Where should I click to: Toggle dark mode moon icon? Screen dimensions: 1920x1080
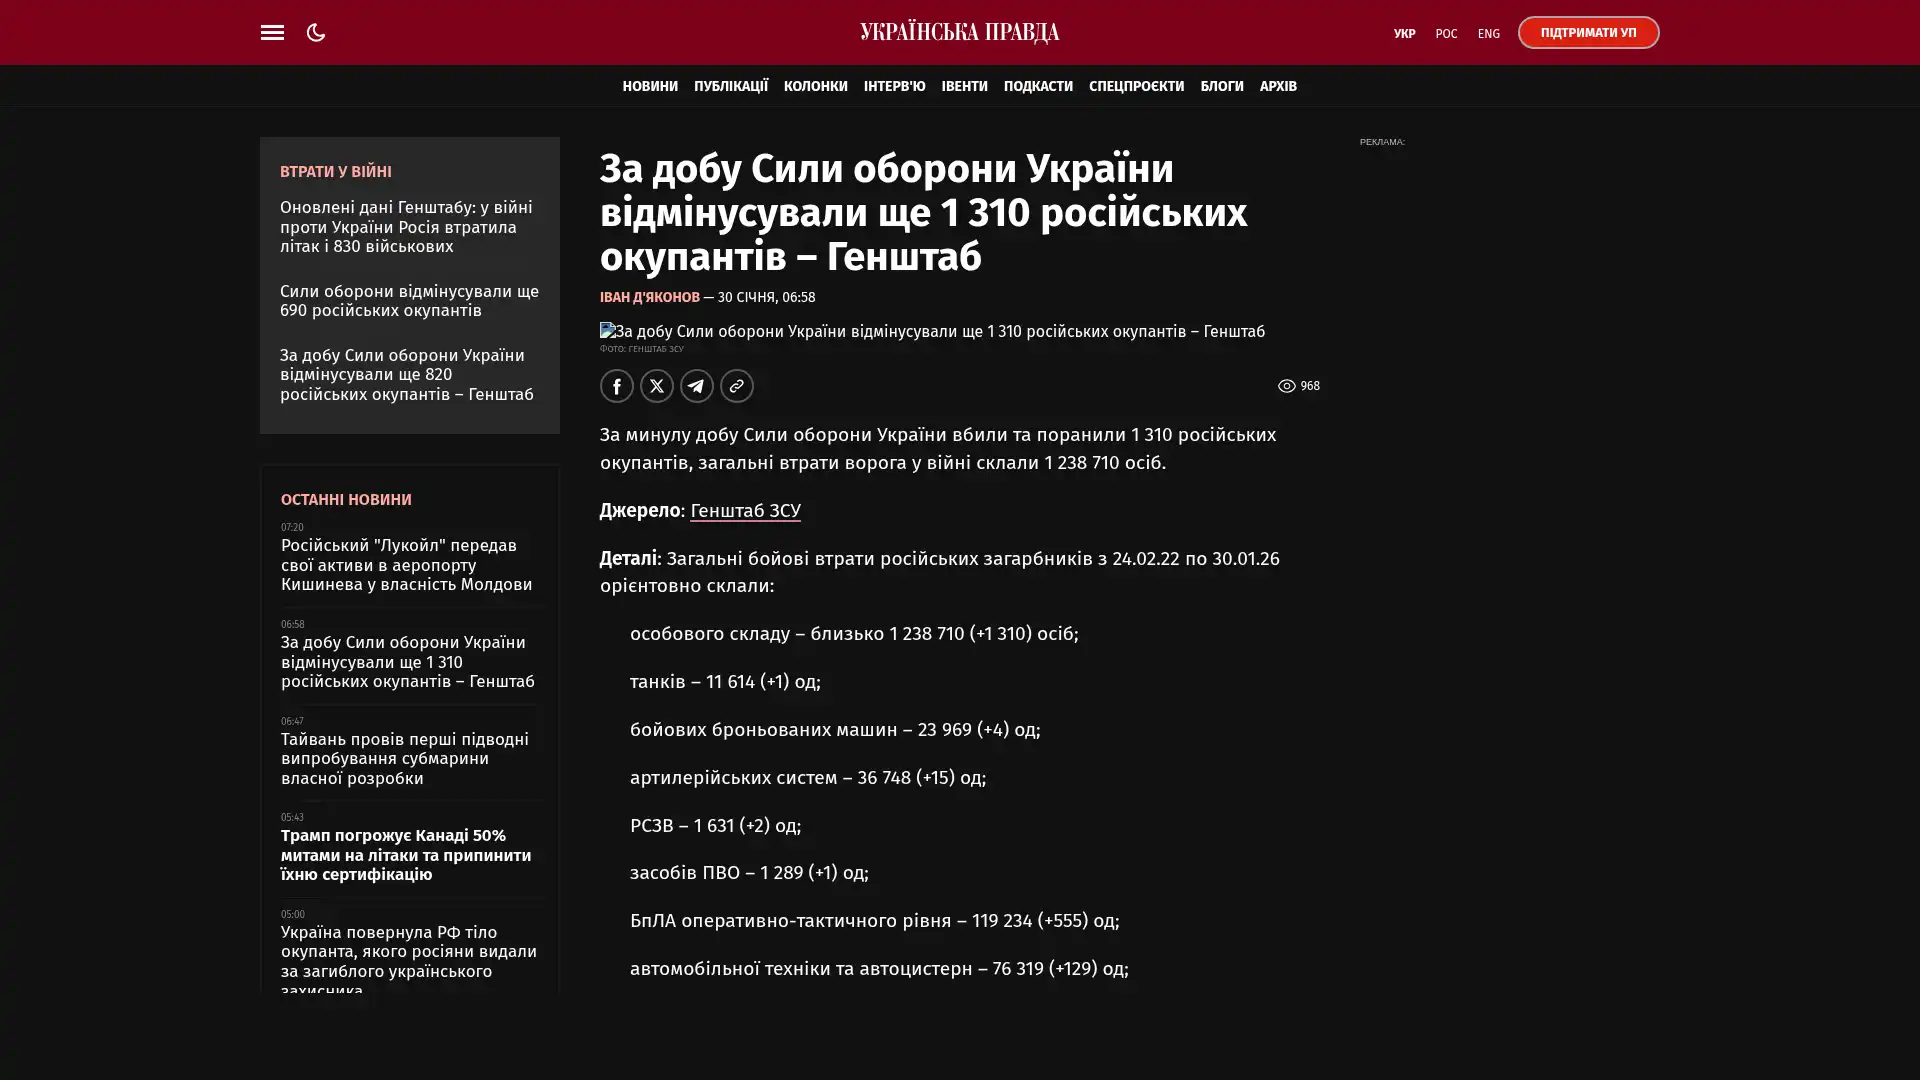point(316,32)
